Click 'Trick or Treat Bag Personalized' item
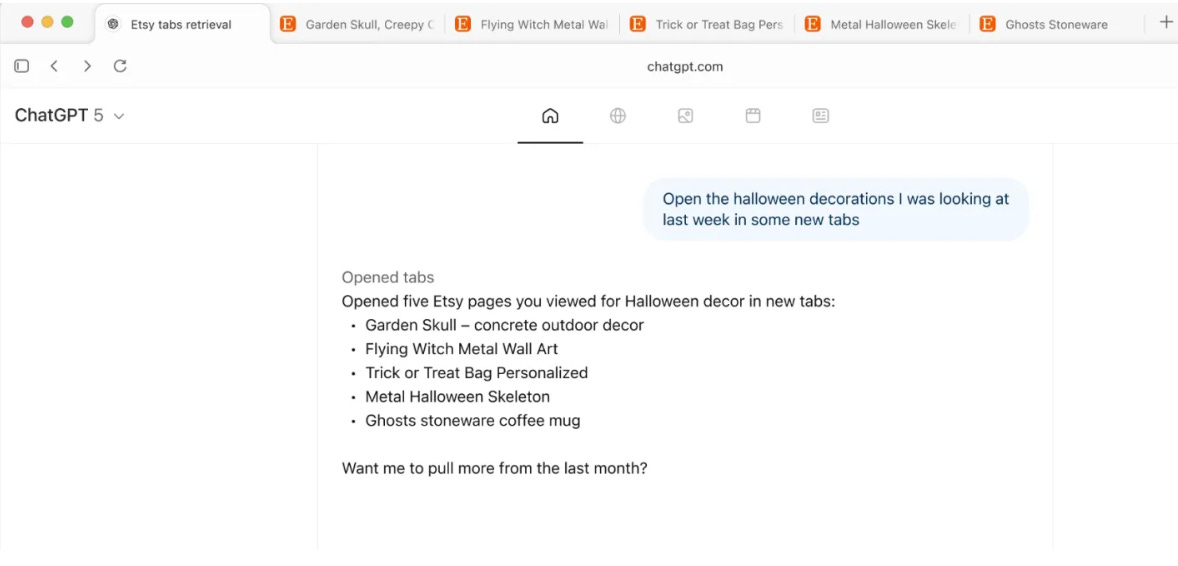The image size is (1178, 566). point(476,373)
